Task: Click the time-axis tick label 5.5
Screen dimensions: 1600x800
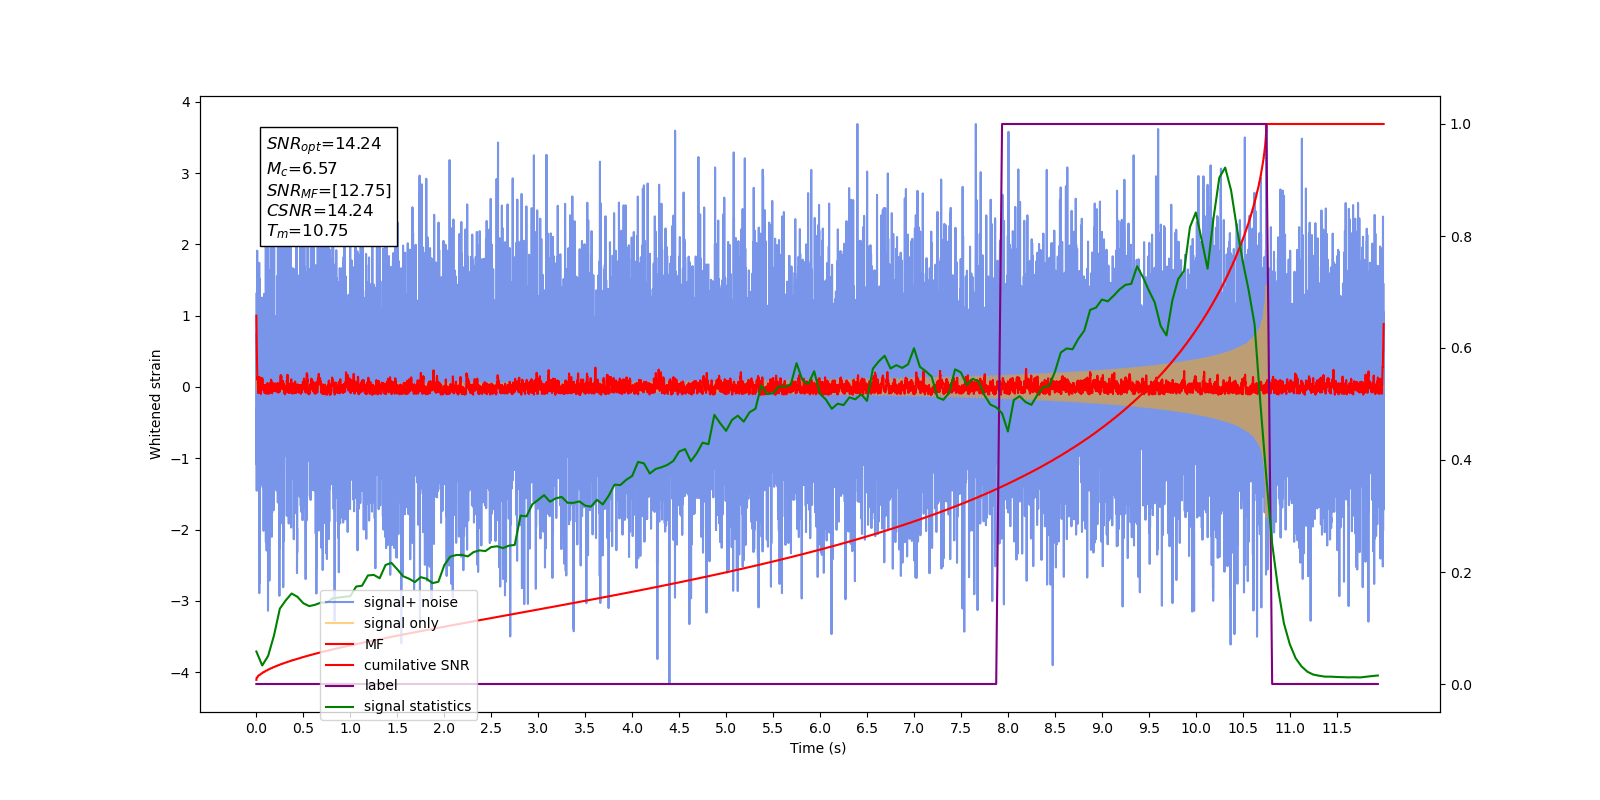Action: 773,728
